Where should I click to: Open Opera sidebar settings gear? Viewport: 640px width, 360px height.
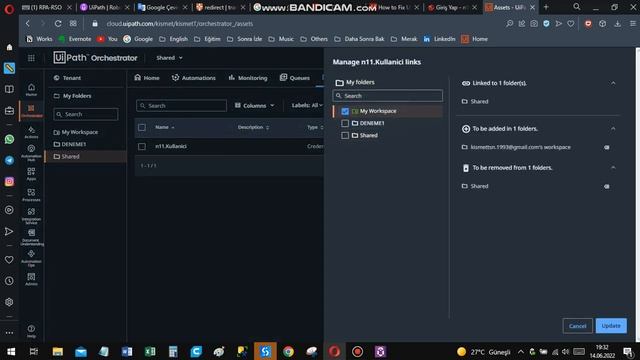pos(9,302)
